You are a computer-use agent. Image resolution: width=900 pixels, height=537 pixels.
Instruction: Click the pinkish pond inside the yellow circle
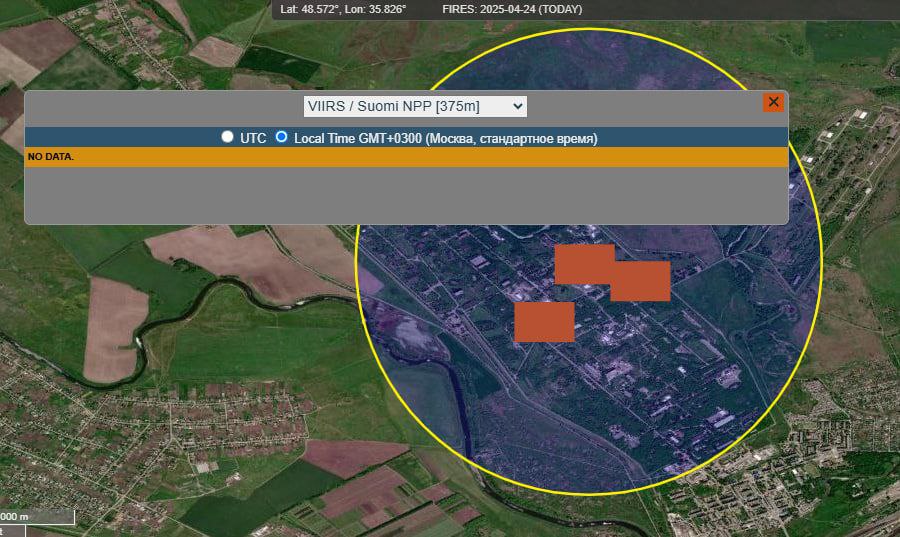tap(411, 336)
